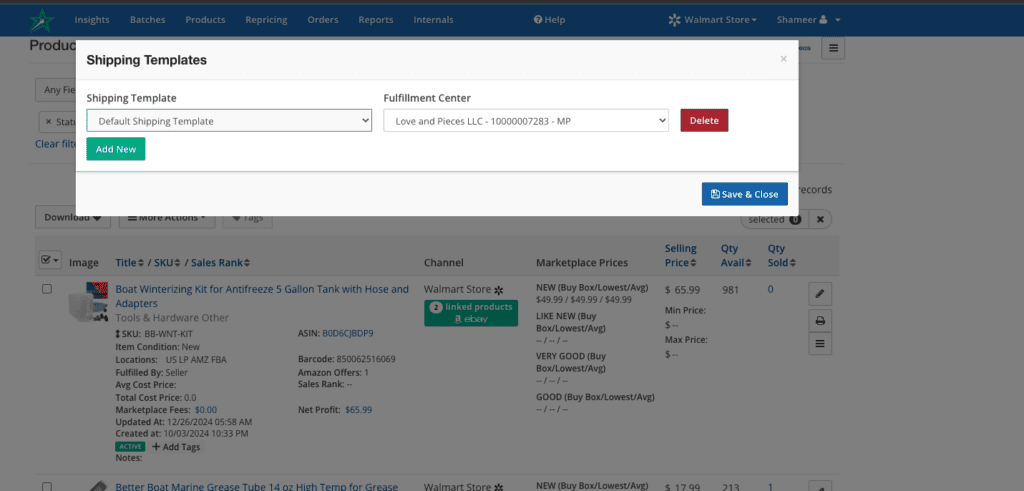Click the Save & Close button
Screen dimensions: 1024x491
(744, 194)
